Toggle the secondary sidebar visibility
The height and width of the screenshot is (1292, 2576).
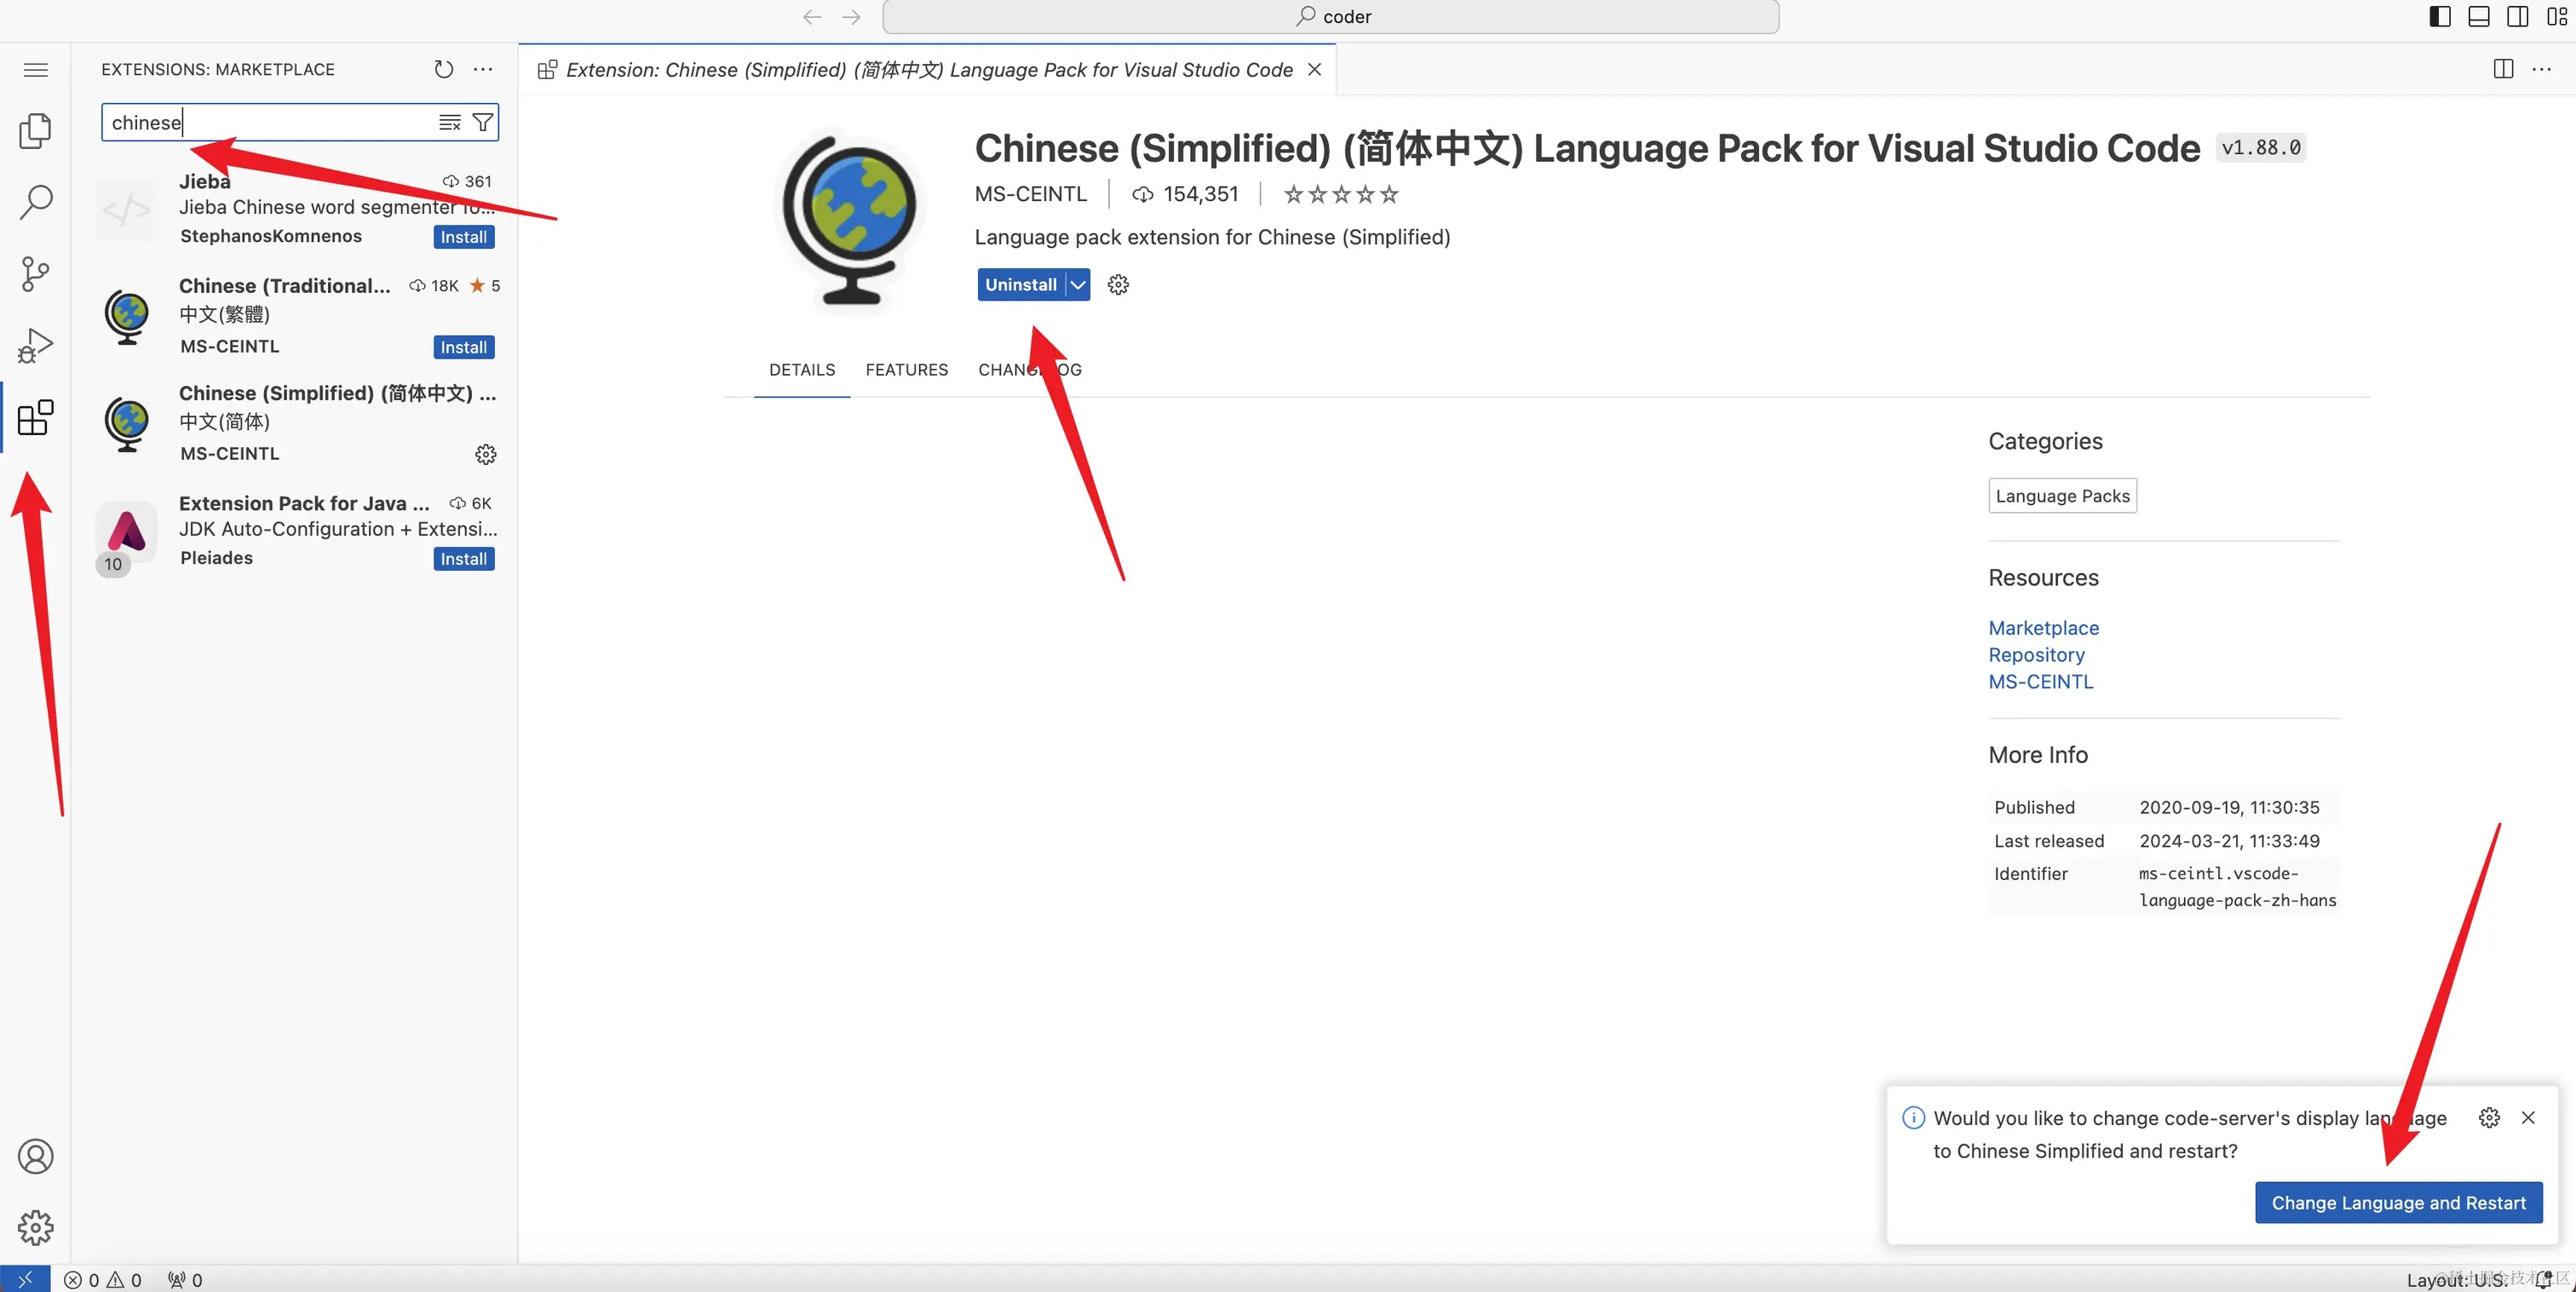pos(2516,16)
